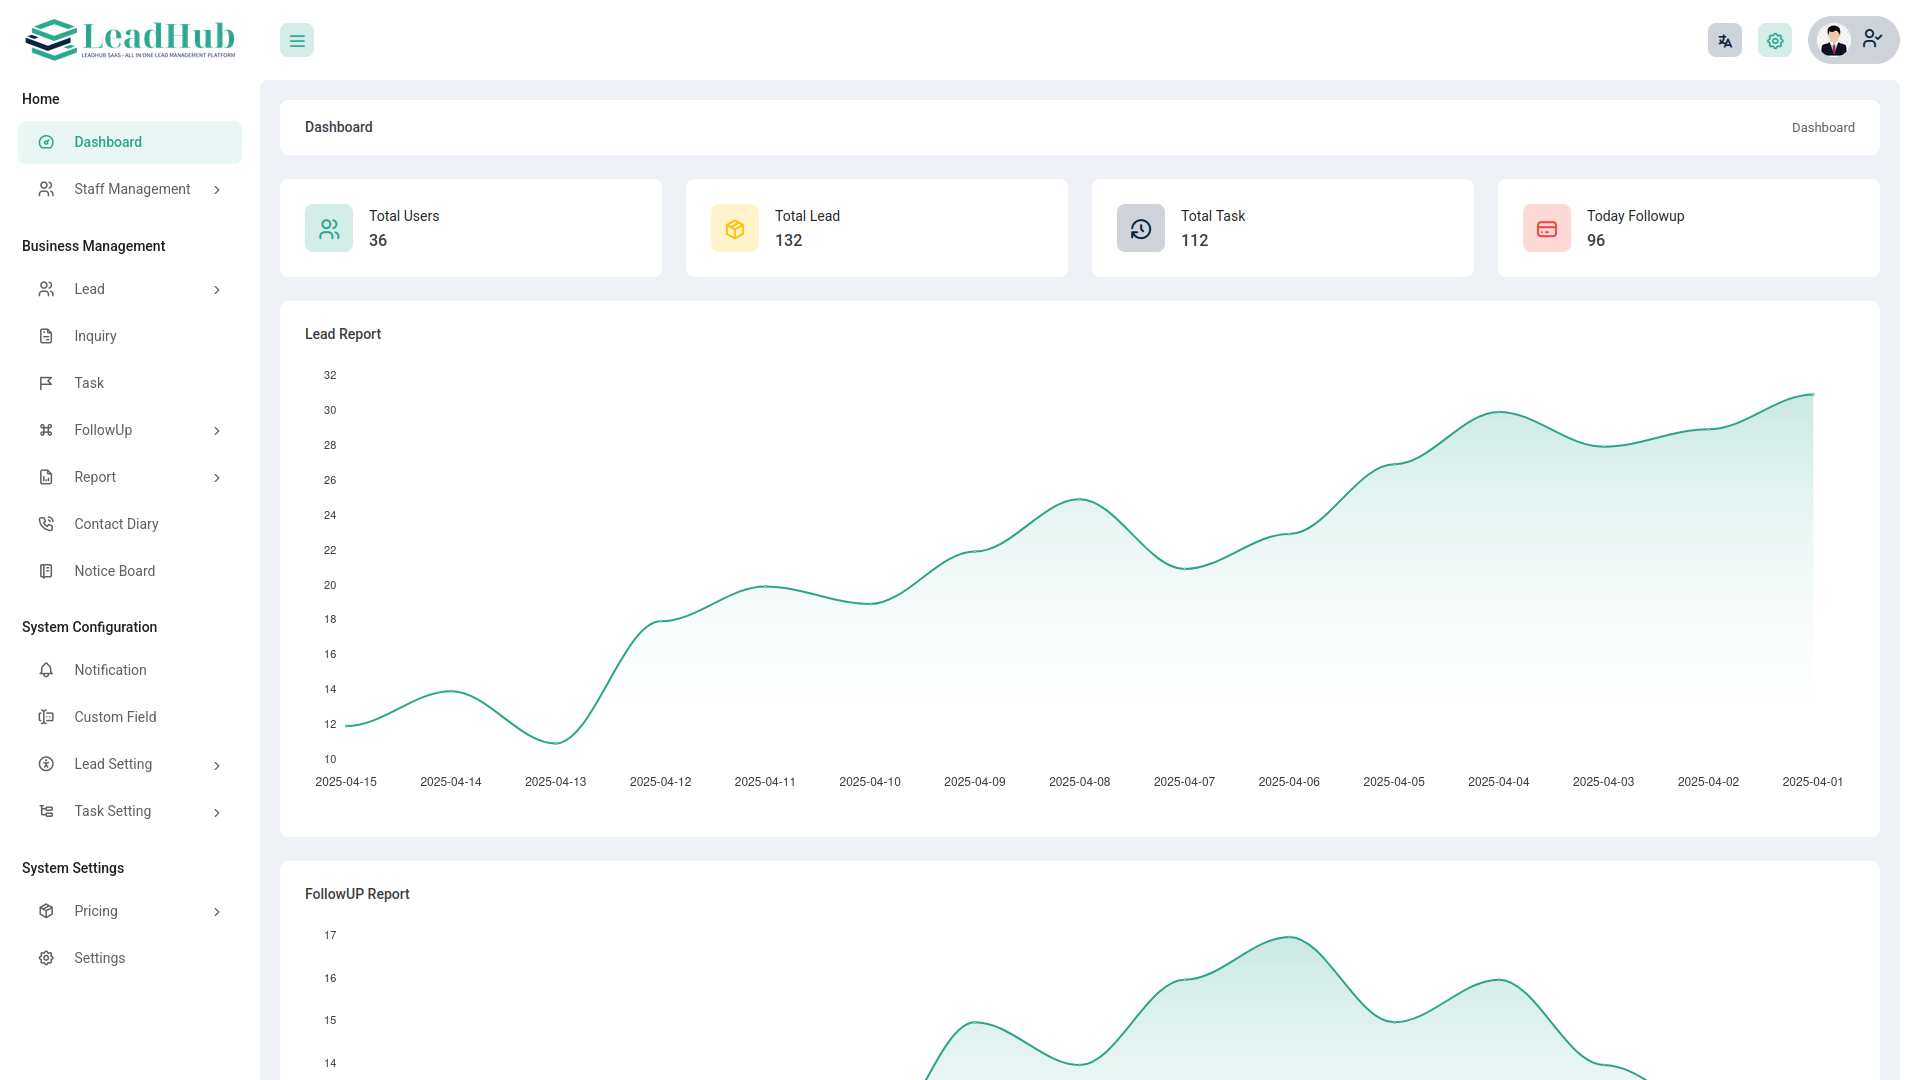Click the Total Task history icon

(x=1141, y=229)
